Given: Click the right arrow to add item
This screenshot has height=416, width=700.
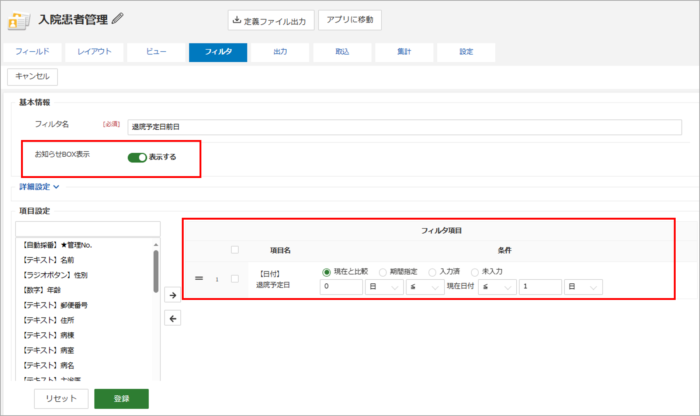Looking at the screenshot, I should click(173, 295).
